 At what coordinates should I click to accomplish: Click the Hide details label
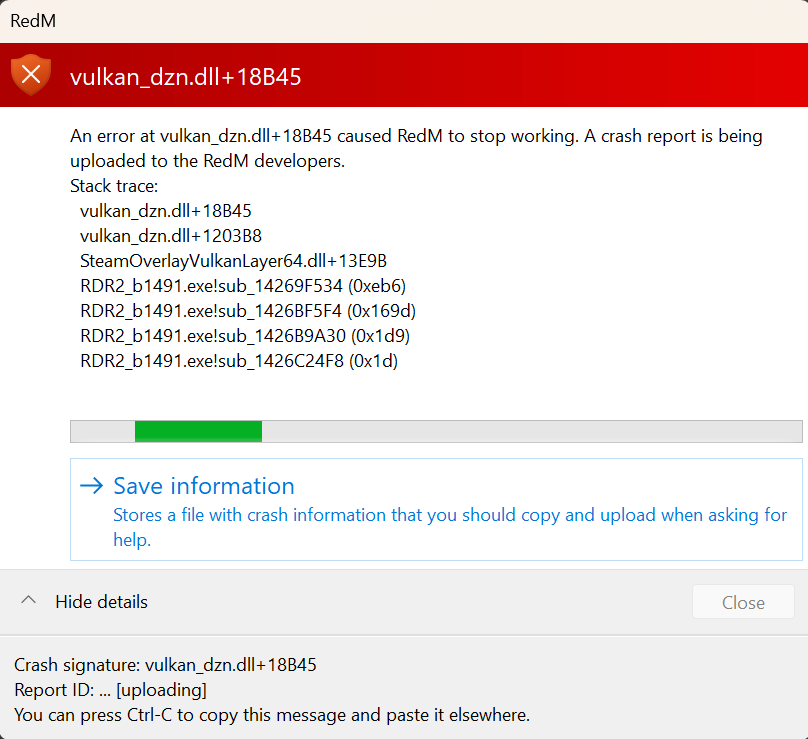tap(102, 602)
